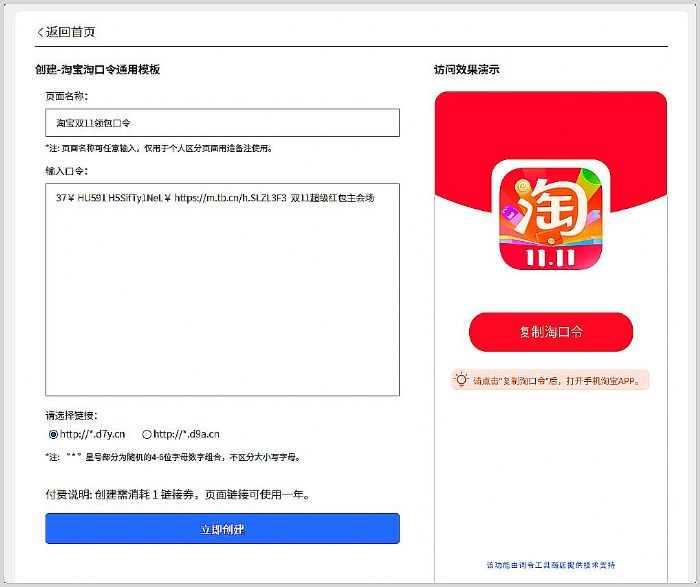Viewport: 700px width, 587px height.
Task: Click the tech support footer link
Action: (550, 565)
